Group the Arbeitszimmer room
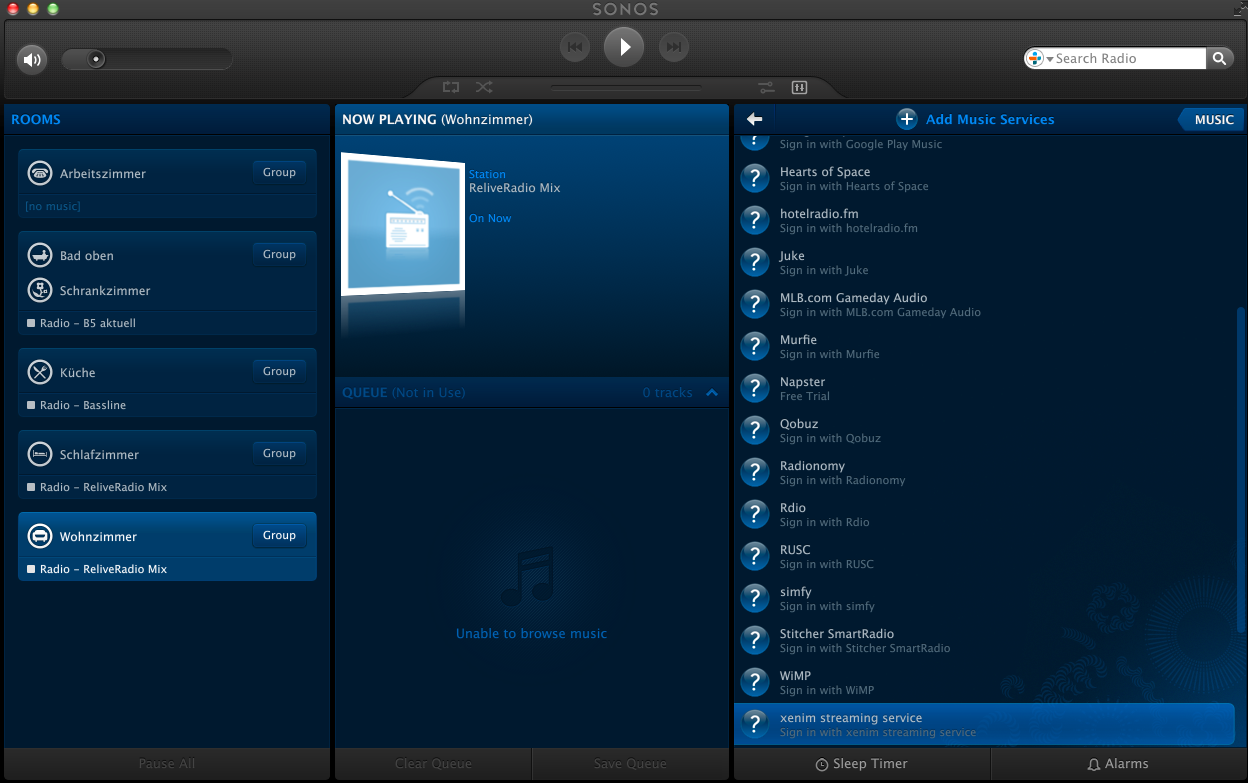Viewport: 1248px width, 783px height. 279,172
